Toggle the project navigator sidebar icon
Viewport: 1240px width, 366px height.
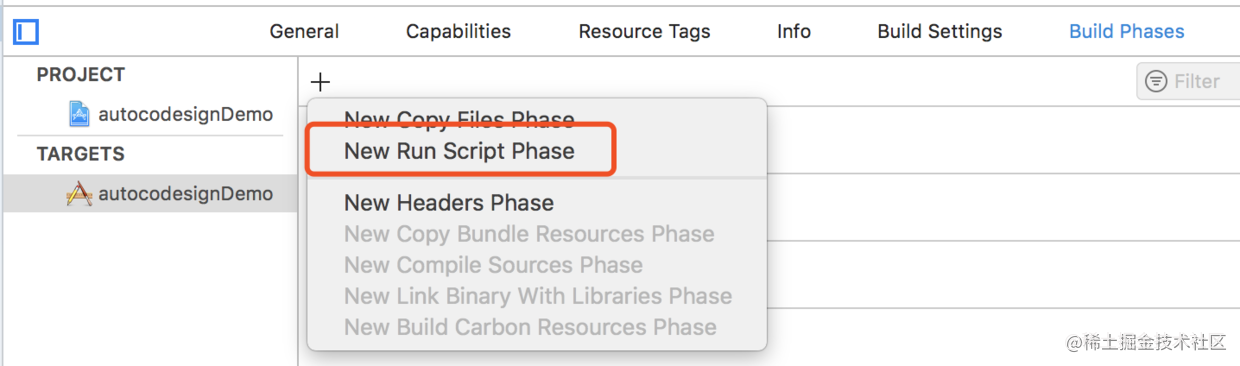(x=26, y=32)
